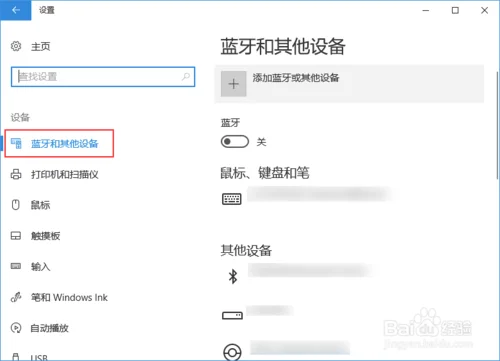Click the touchpad icon in sidebar

point(16,236)
